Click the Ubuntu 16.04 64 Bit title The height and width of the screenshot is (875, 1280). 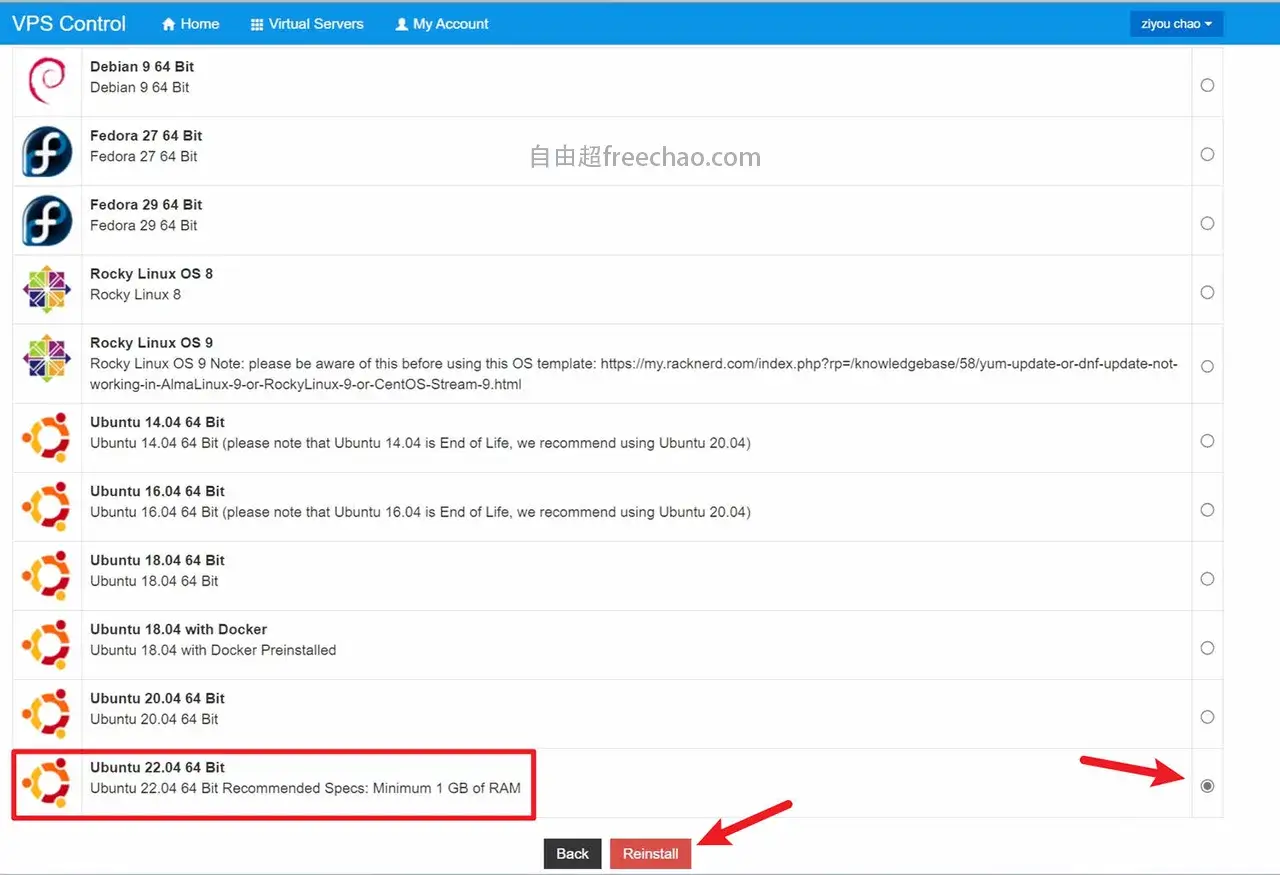click(x=157, y=491)
